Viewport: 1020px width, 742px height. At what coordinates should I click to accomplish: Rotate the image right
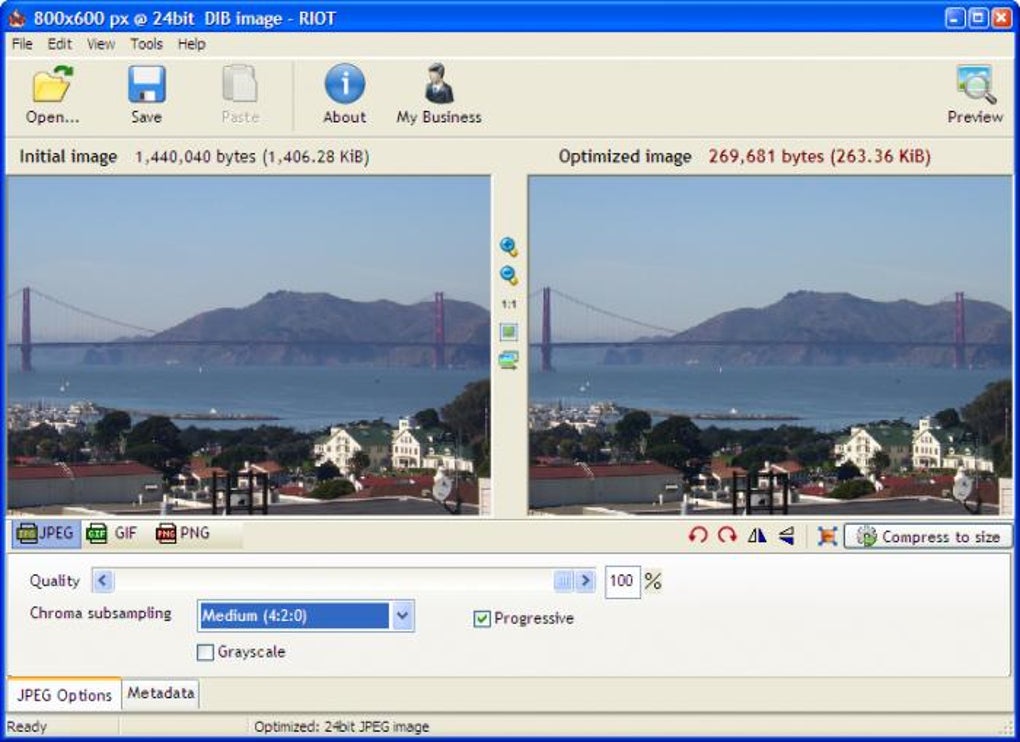tap(728, 536)
